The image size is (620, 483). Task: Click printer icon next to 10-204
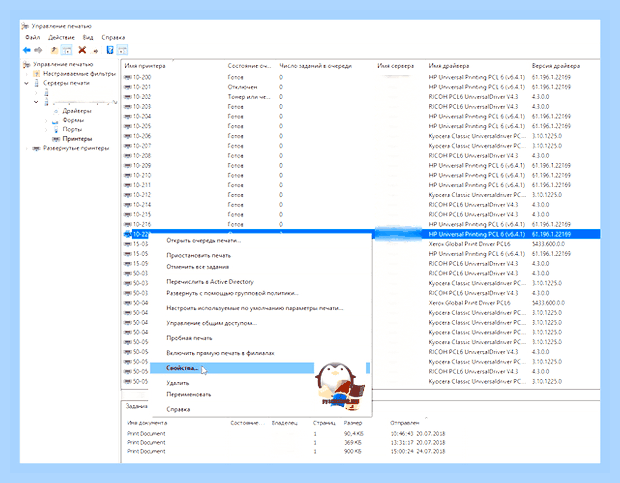click(128, 117)
